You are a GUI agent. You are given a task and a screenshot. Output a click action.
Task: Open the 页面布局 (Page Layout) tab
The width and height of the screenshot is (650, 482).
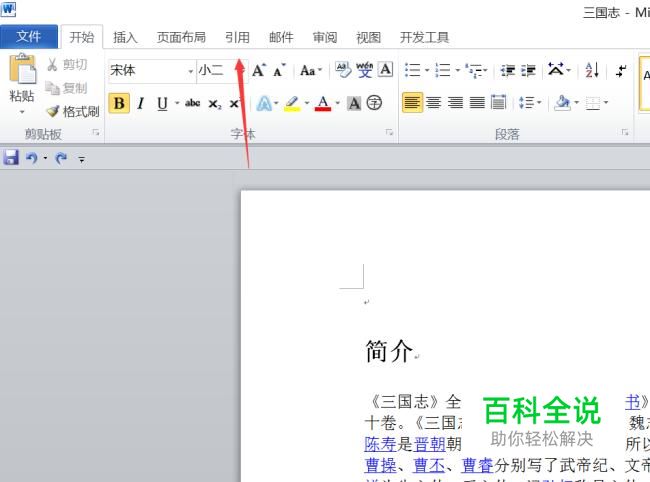tap(181, 37)
